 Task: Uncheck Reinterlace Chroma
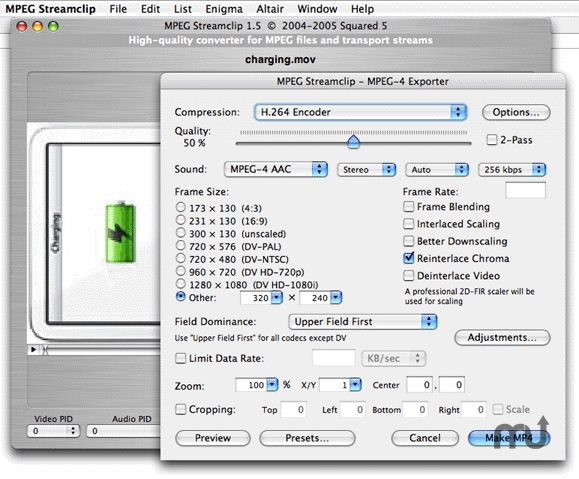[408, 258]
